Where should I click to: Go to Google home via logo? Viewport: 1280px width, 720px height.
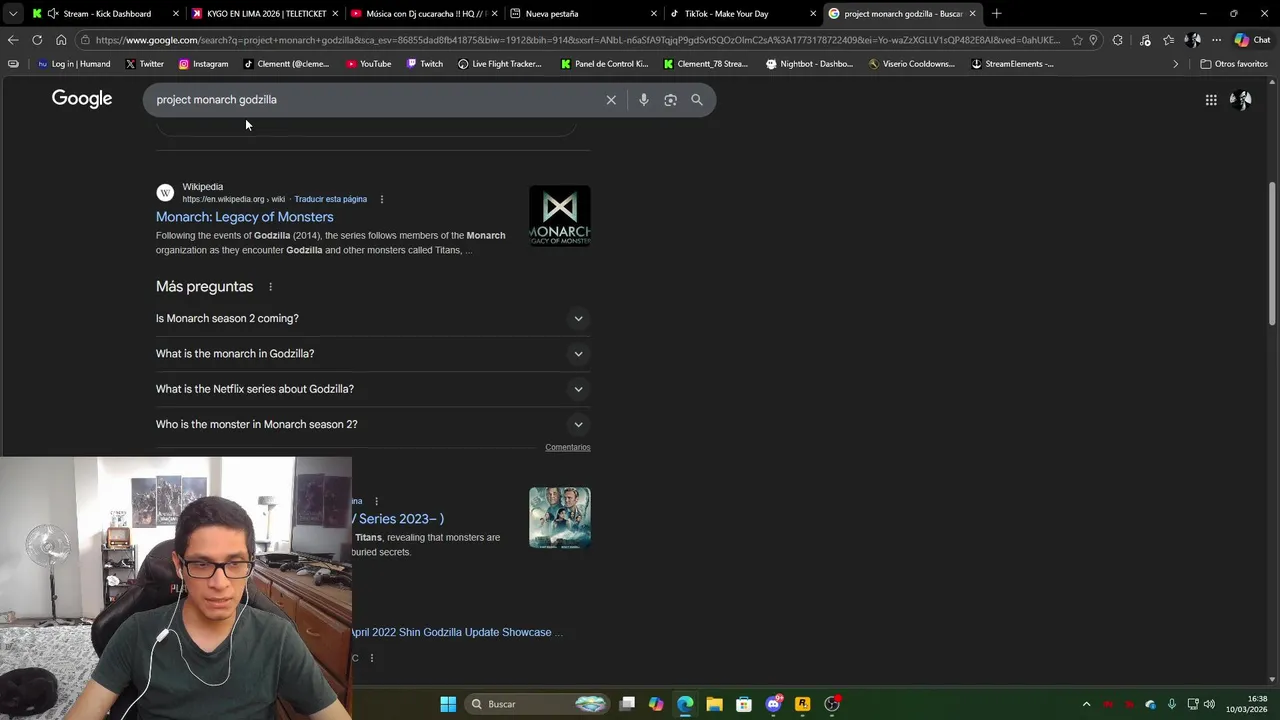click(x=82, y=99)
